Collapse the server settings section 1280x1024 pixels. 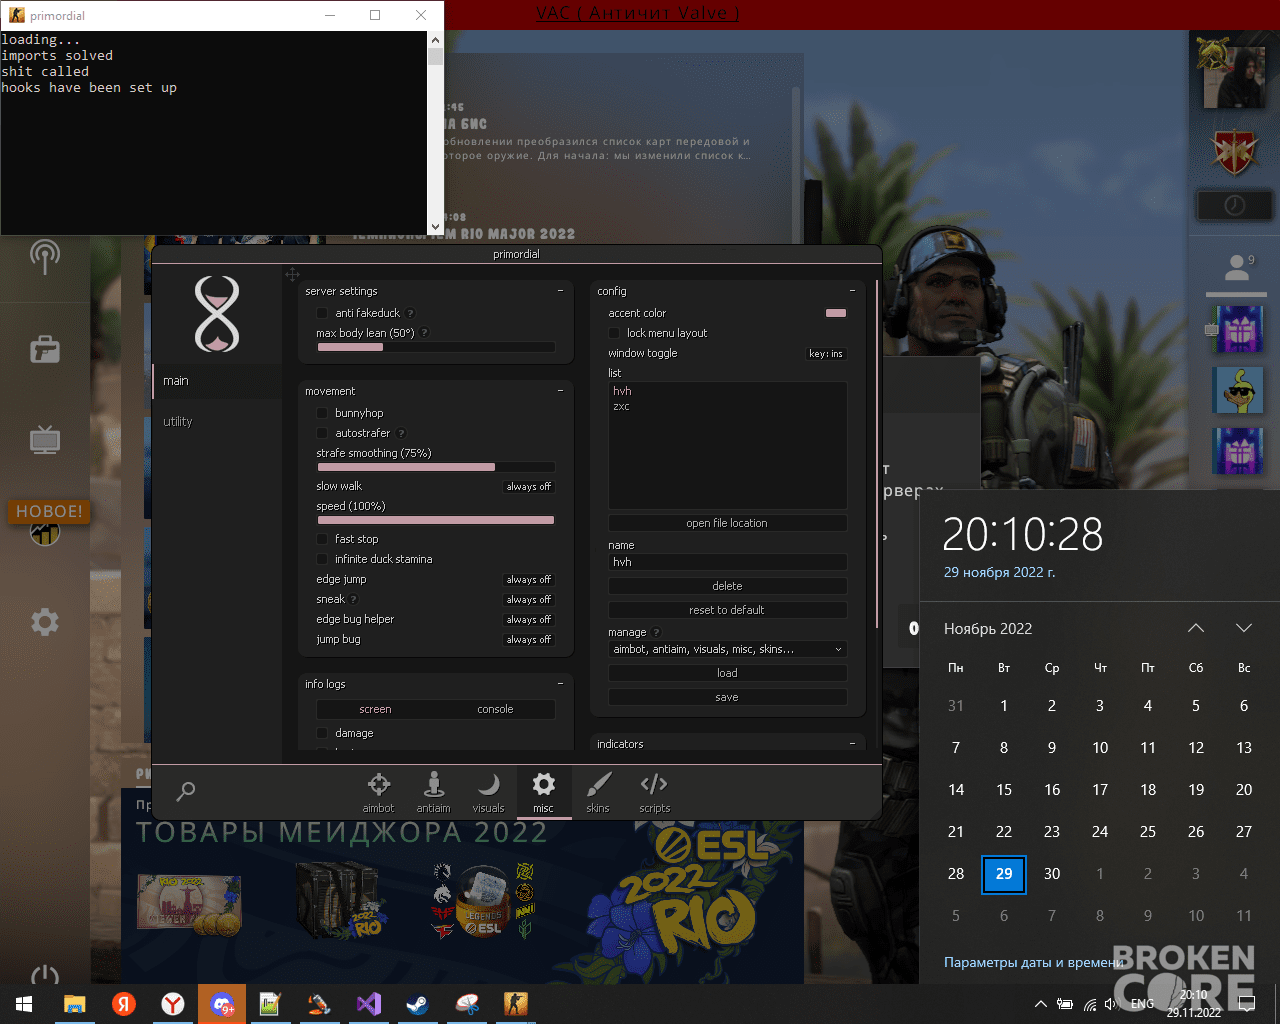point(560,291)
